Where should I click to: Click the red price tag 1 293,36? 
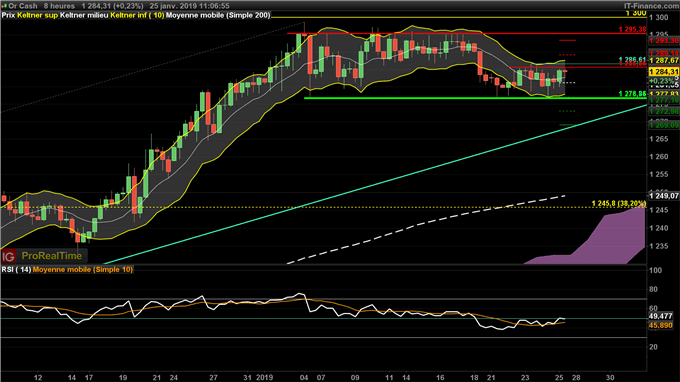tap(664, 41)
